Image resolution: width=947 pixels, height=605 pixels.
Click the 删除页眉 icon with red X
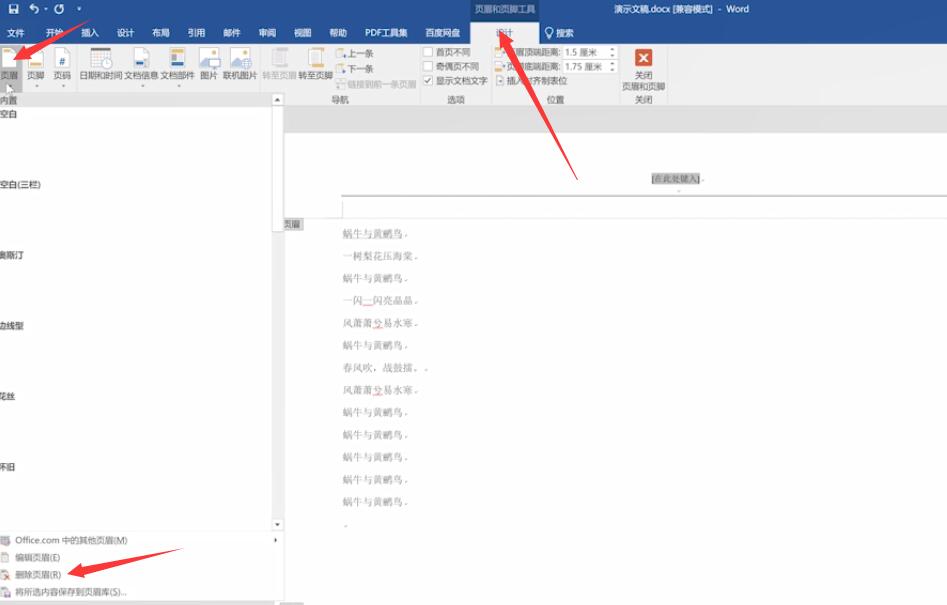(5, 574)
